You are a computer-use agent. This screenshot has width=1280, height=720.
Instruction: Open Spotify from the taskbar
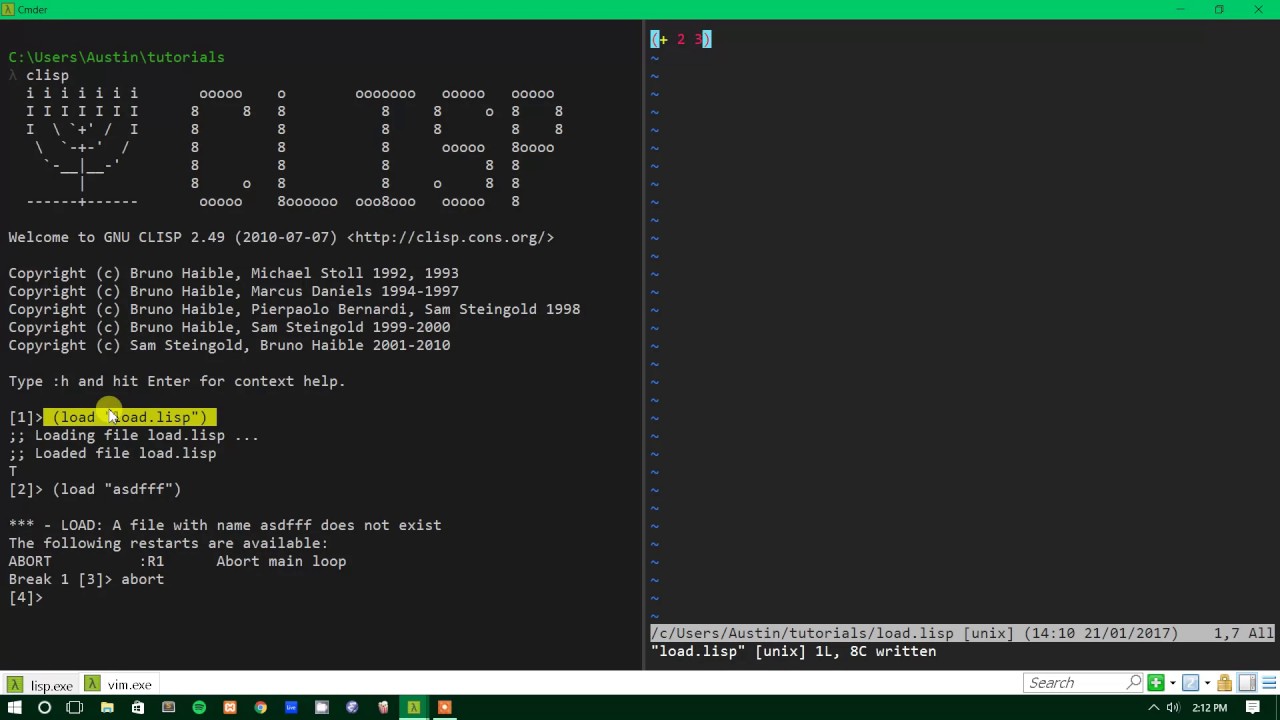tap(199, 708)
